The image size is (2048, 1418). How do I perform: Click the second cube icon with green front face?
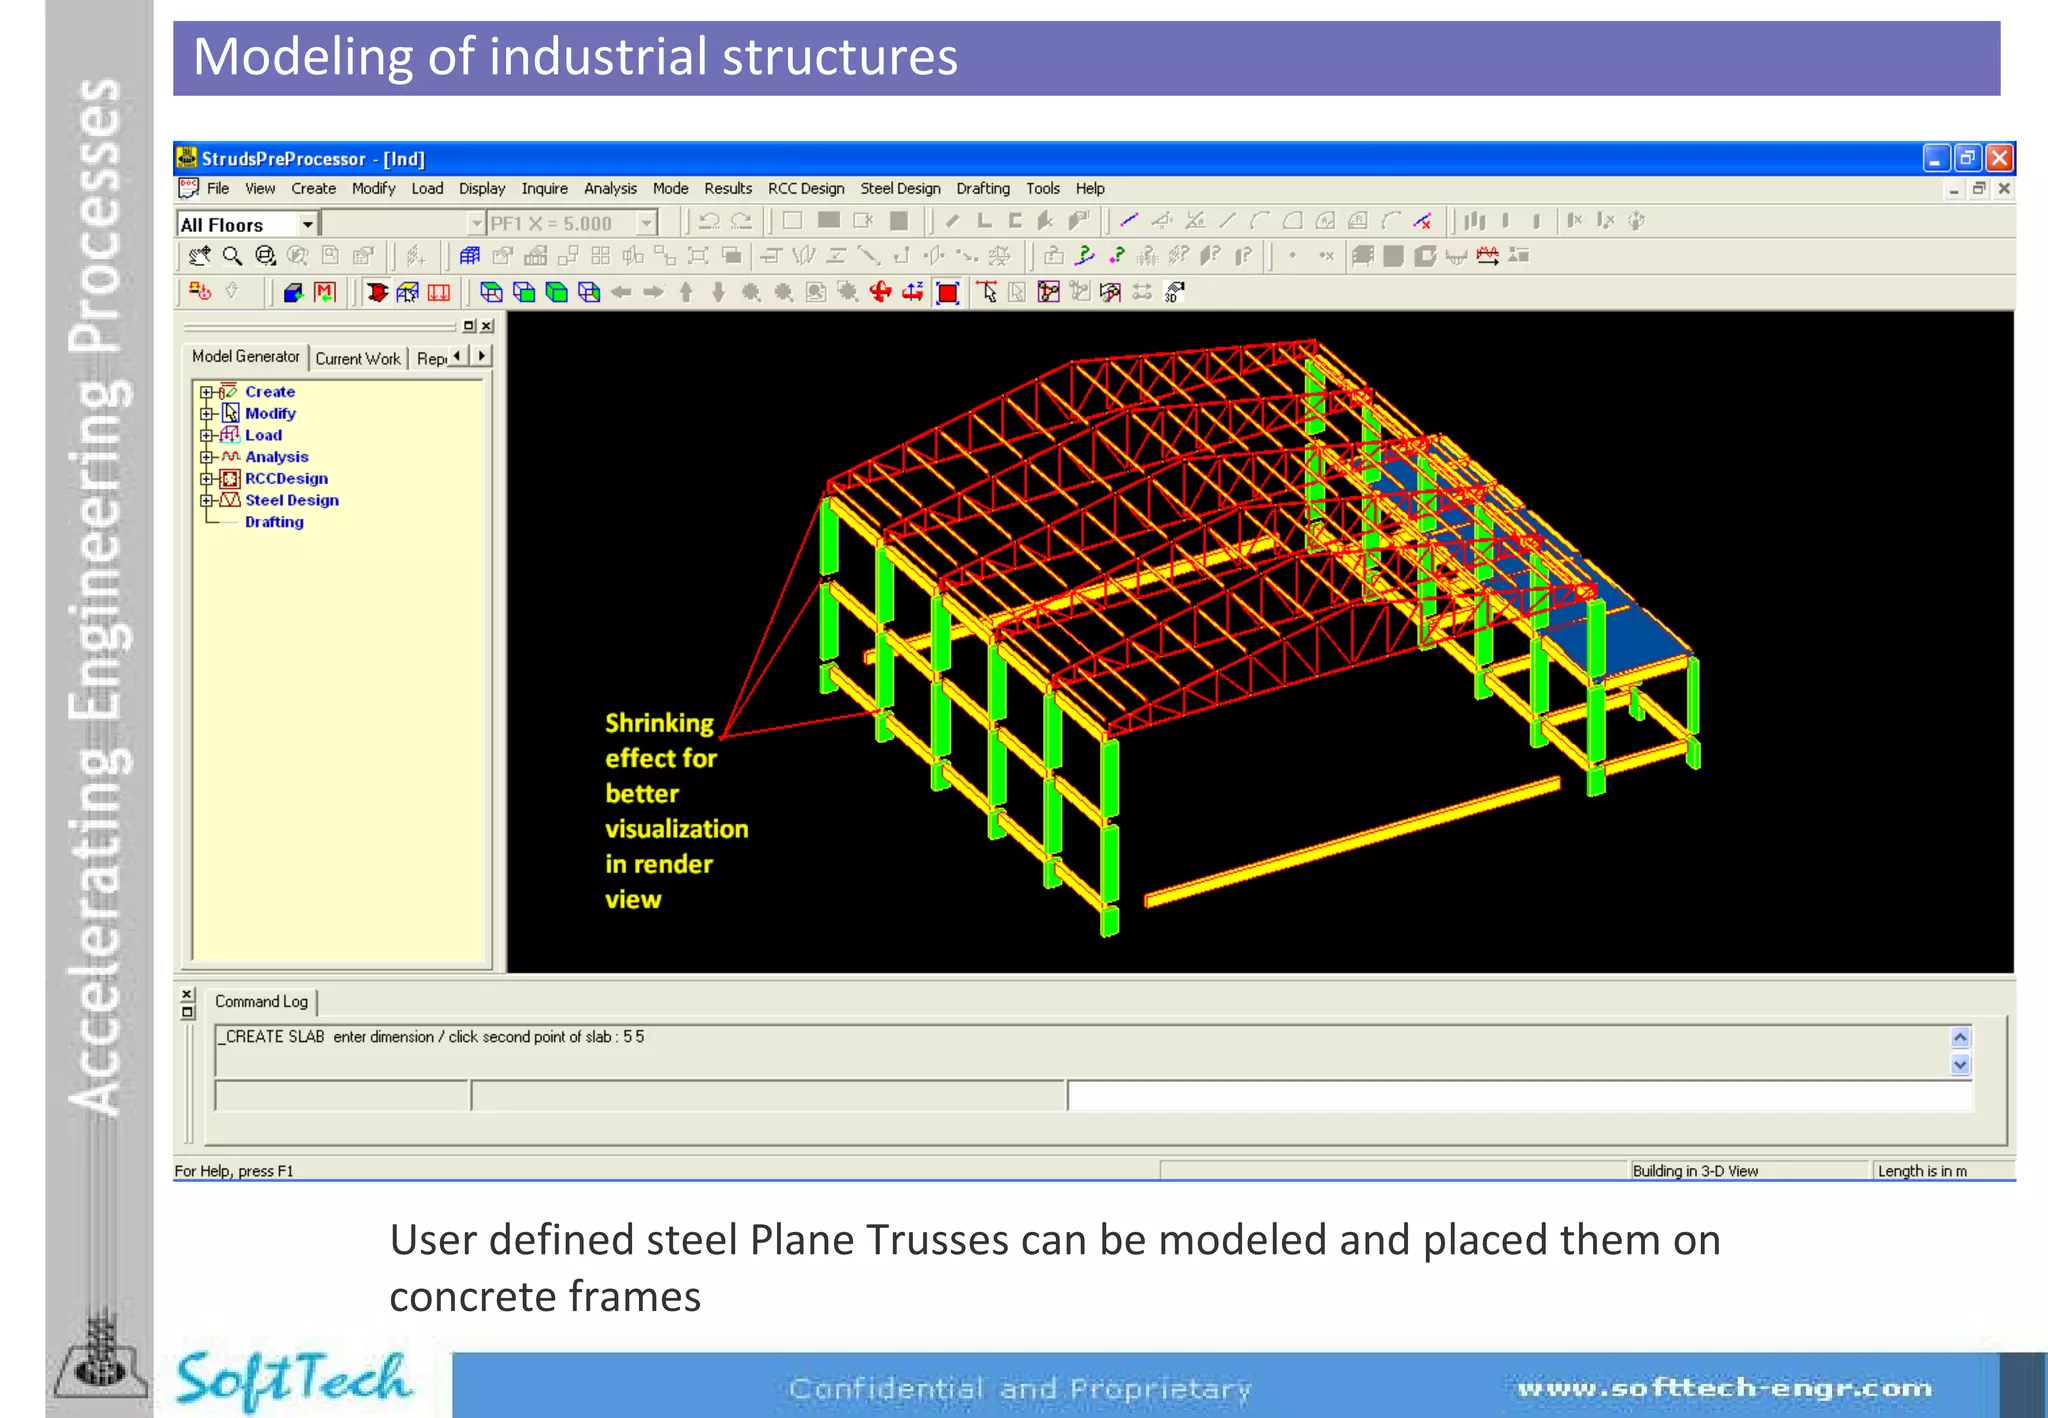pos(524,293)
